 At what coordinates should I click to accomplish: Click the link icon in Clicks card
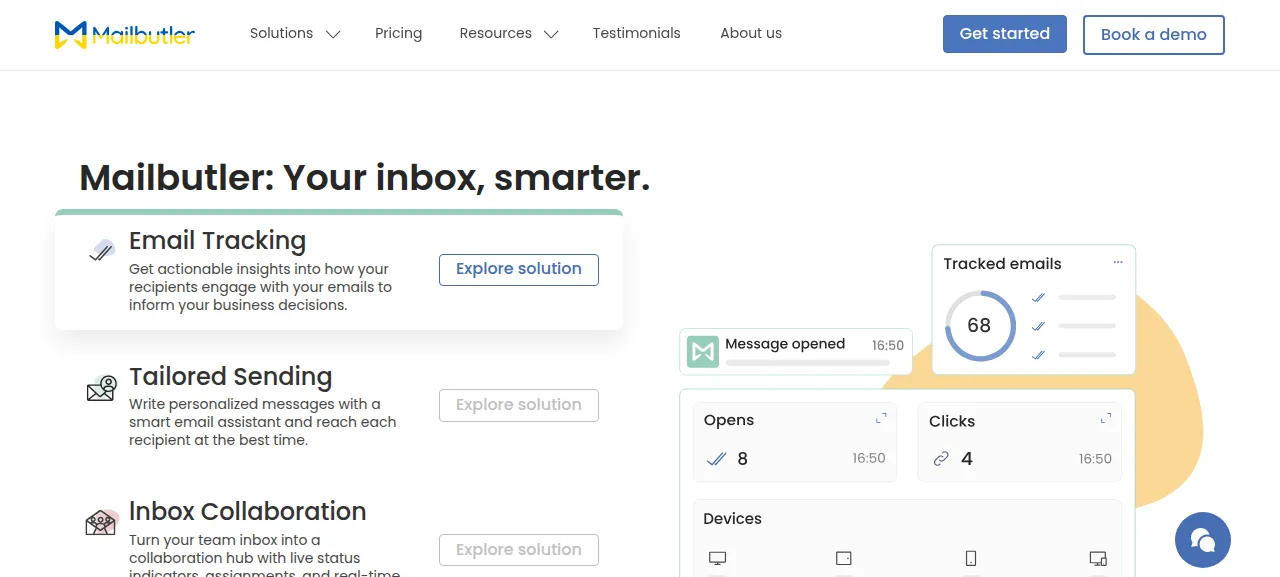pyautogui.click(x=941, y=459)
